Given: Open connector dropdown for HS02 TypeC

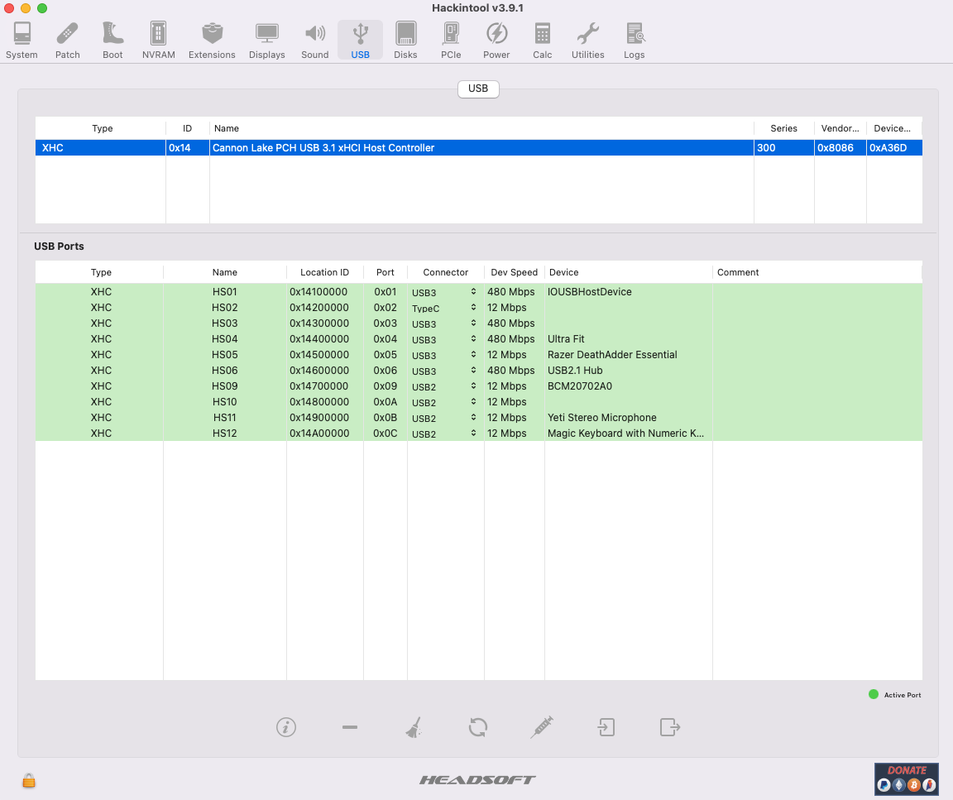Looking at the screenshot, I should (x=445, y=308).
